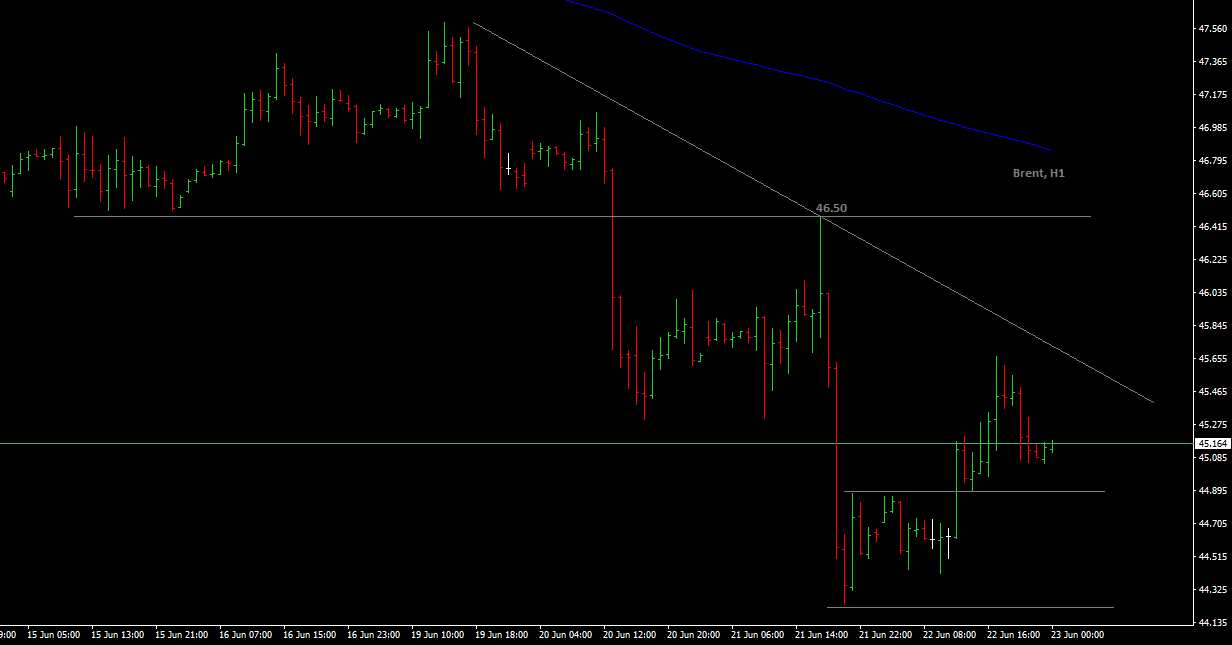Screen dimensions: 1232x645
Task: Click the 22 Jun 08:00 time label
Action: pos(949,634)
